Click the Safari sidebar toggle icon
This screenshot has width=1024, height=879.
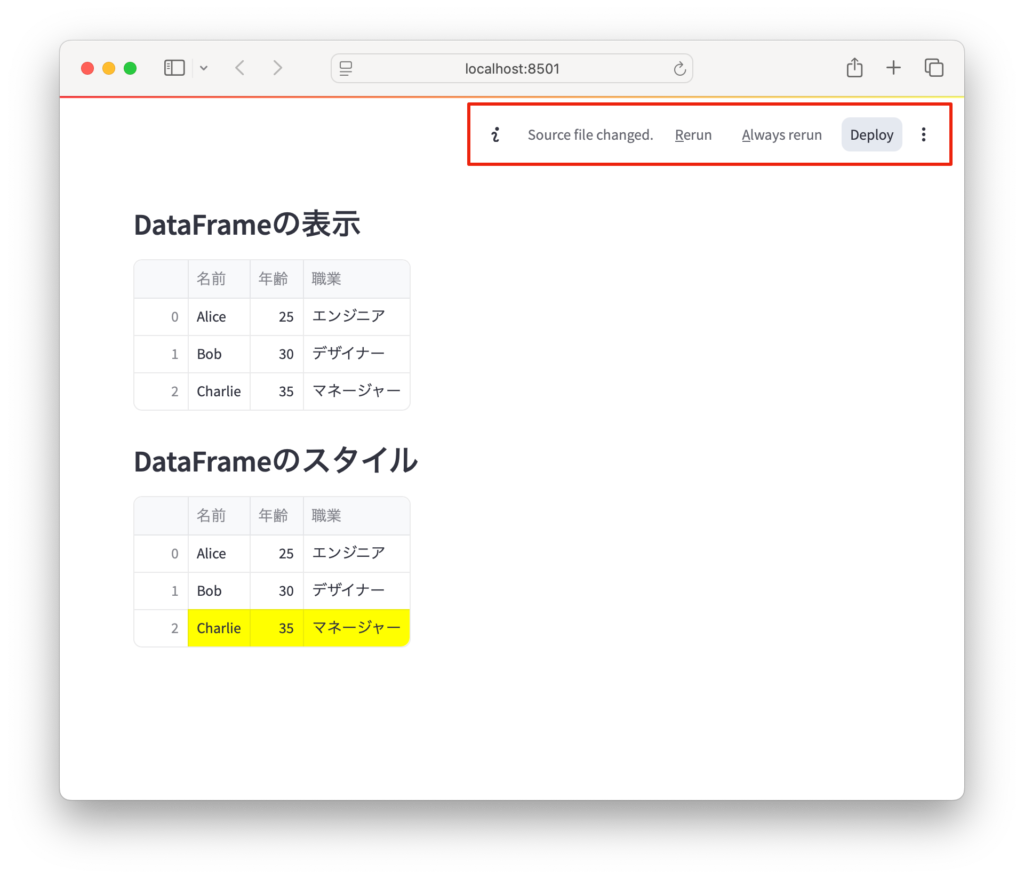[174, 68]
